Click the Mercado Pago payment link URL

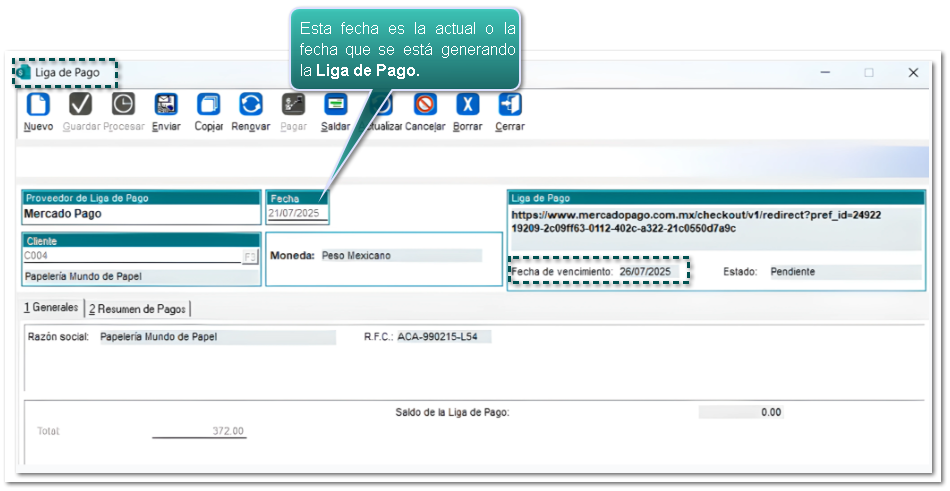[x=696, y=222]
